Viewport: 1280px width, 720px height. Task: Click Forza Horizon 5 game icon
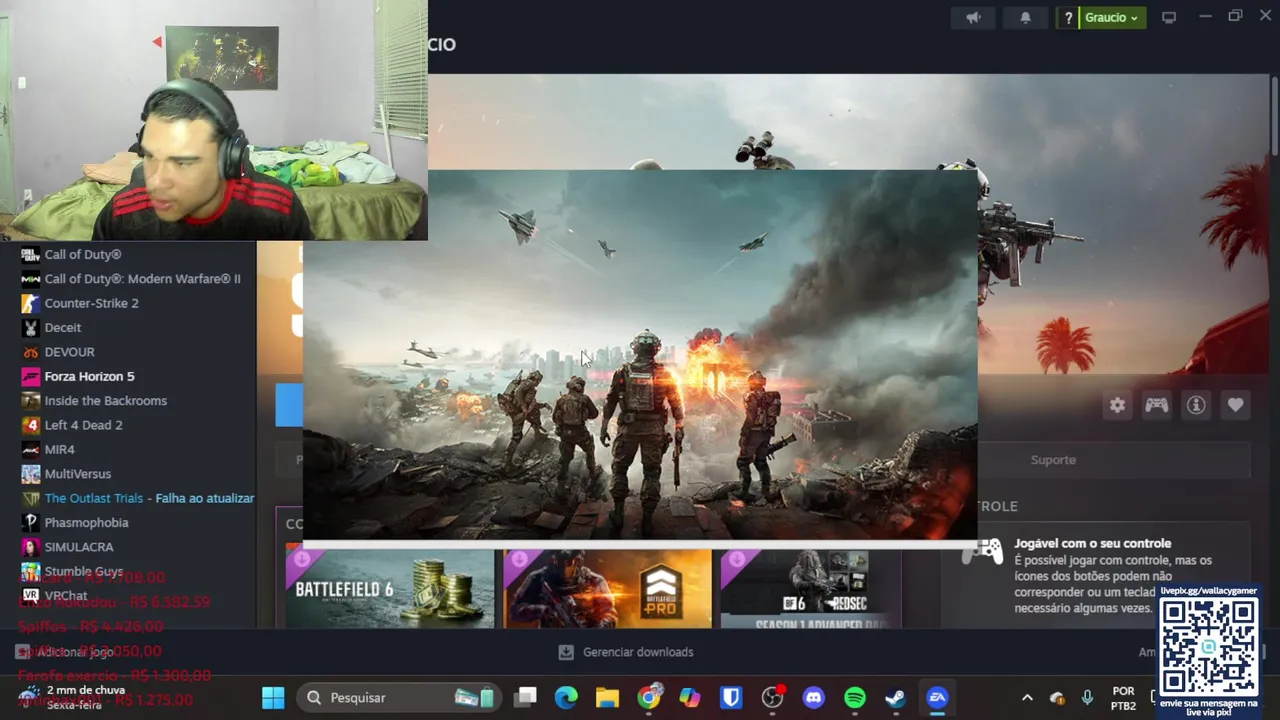click(30, 376)
